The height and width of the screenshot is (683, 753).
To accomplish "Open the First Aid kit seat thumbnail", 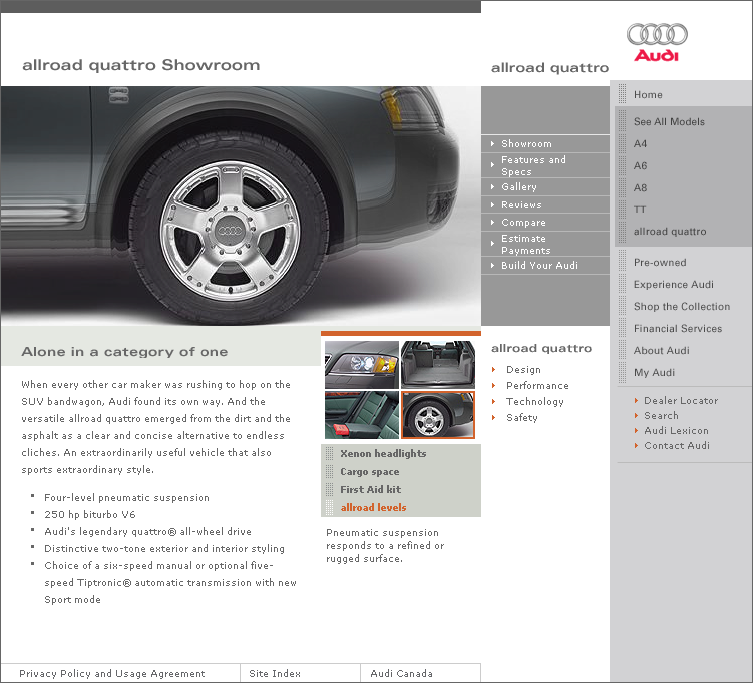I will pyautogui.click(x=362, y=415).
